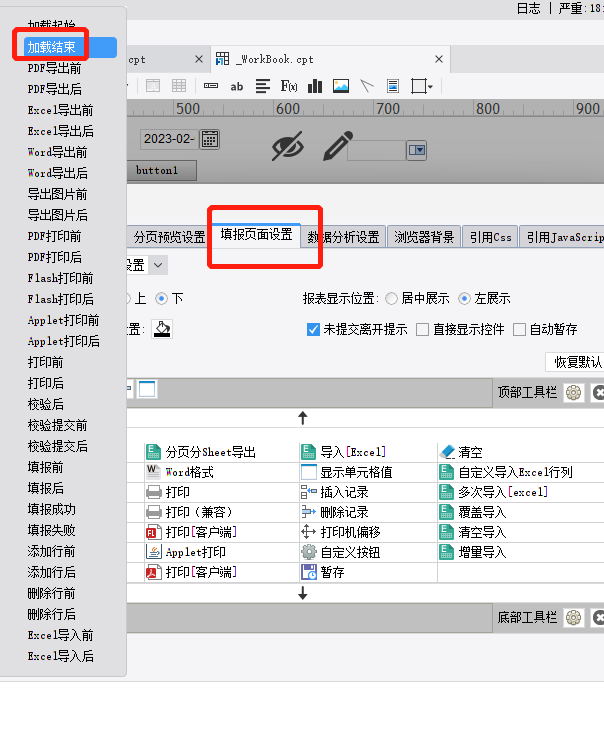Click the slanted line header icon
Screen dimensions: 604x741
367,86
